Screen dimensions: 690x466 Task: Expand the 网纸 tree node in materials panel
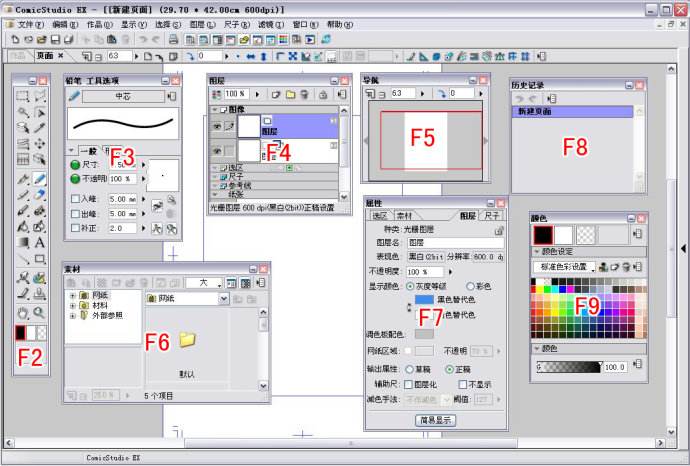72,296
